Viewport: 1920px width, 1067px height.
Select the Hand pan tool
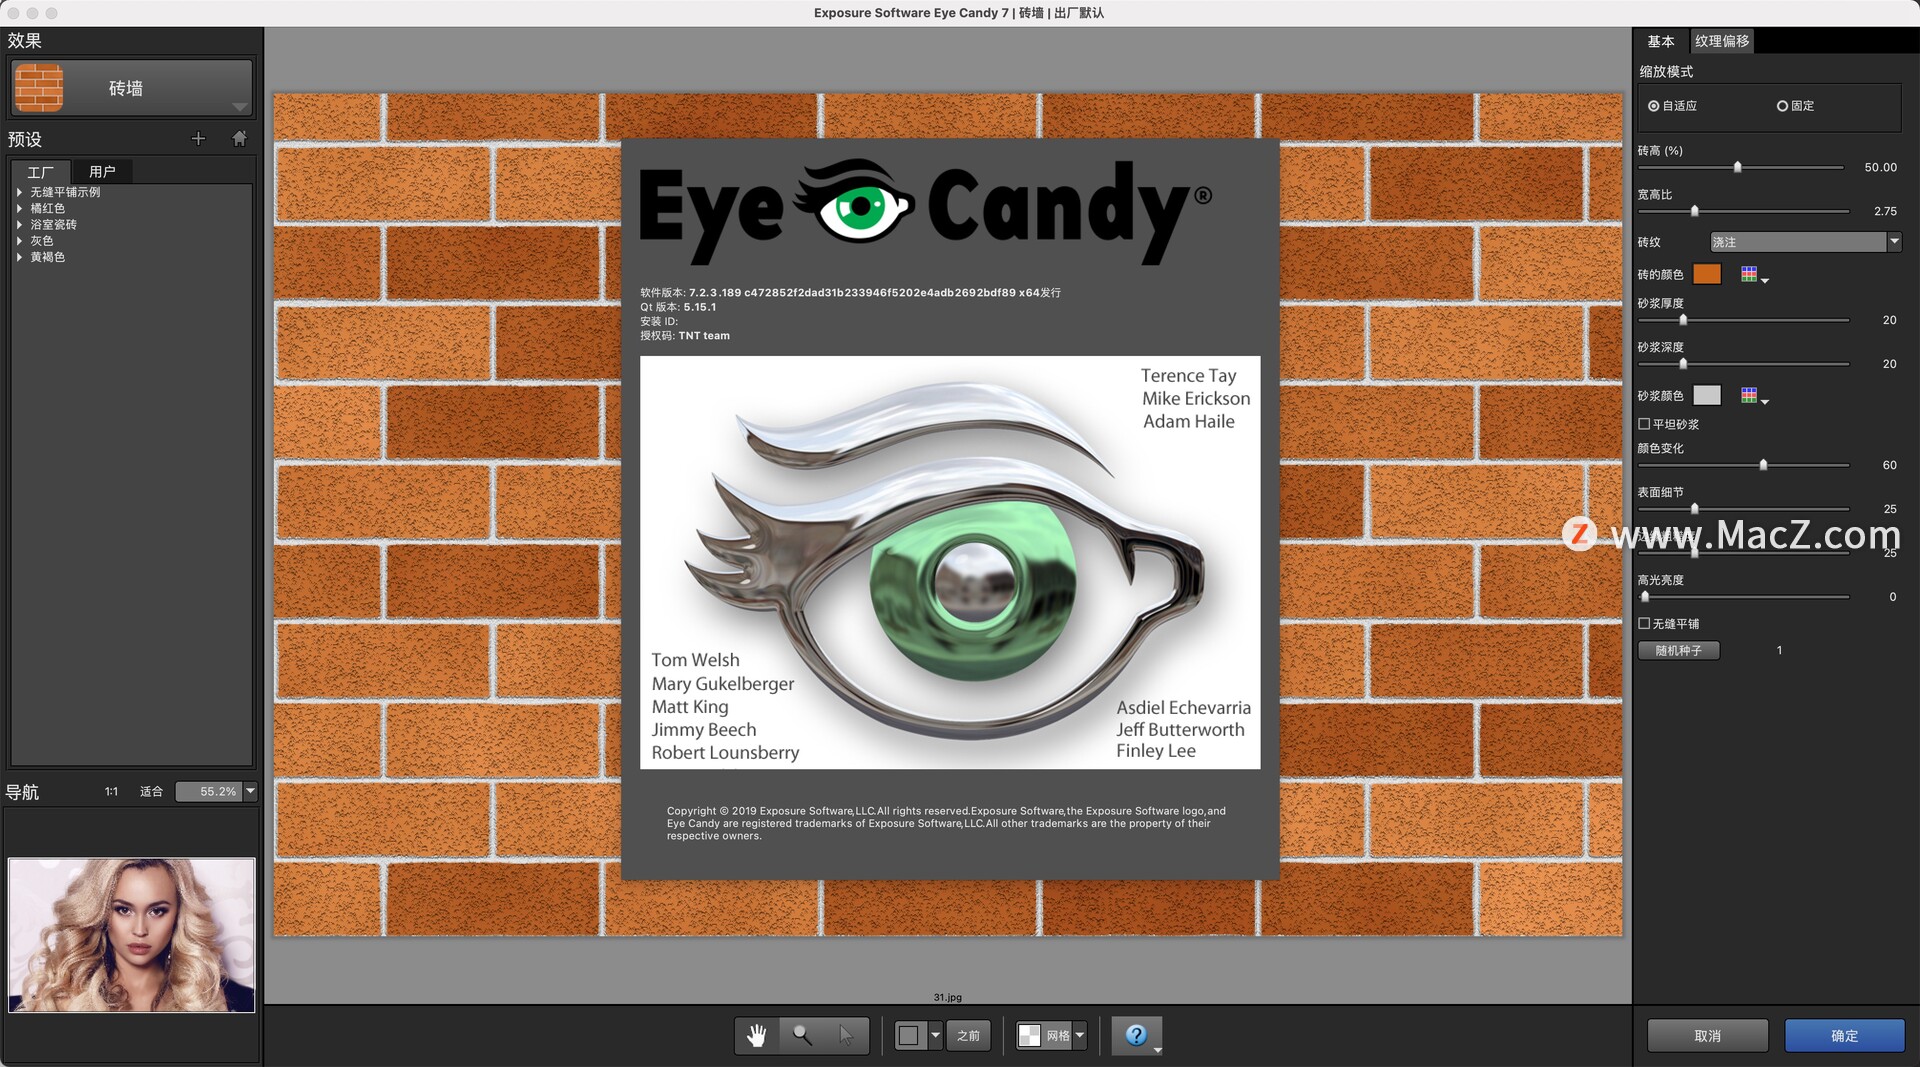point(755,1035)
